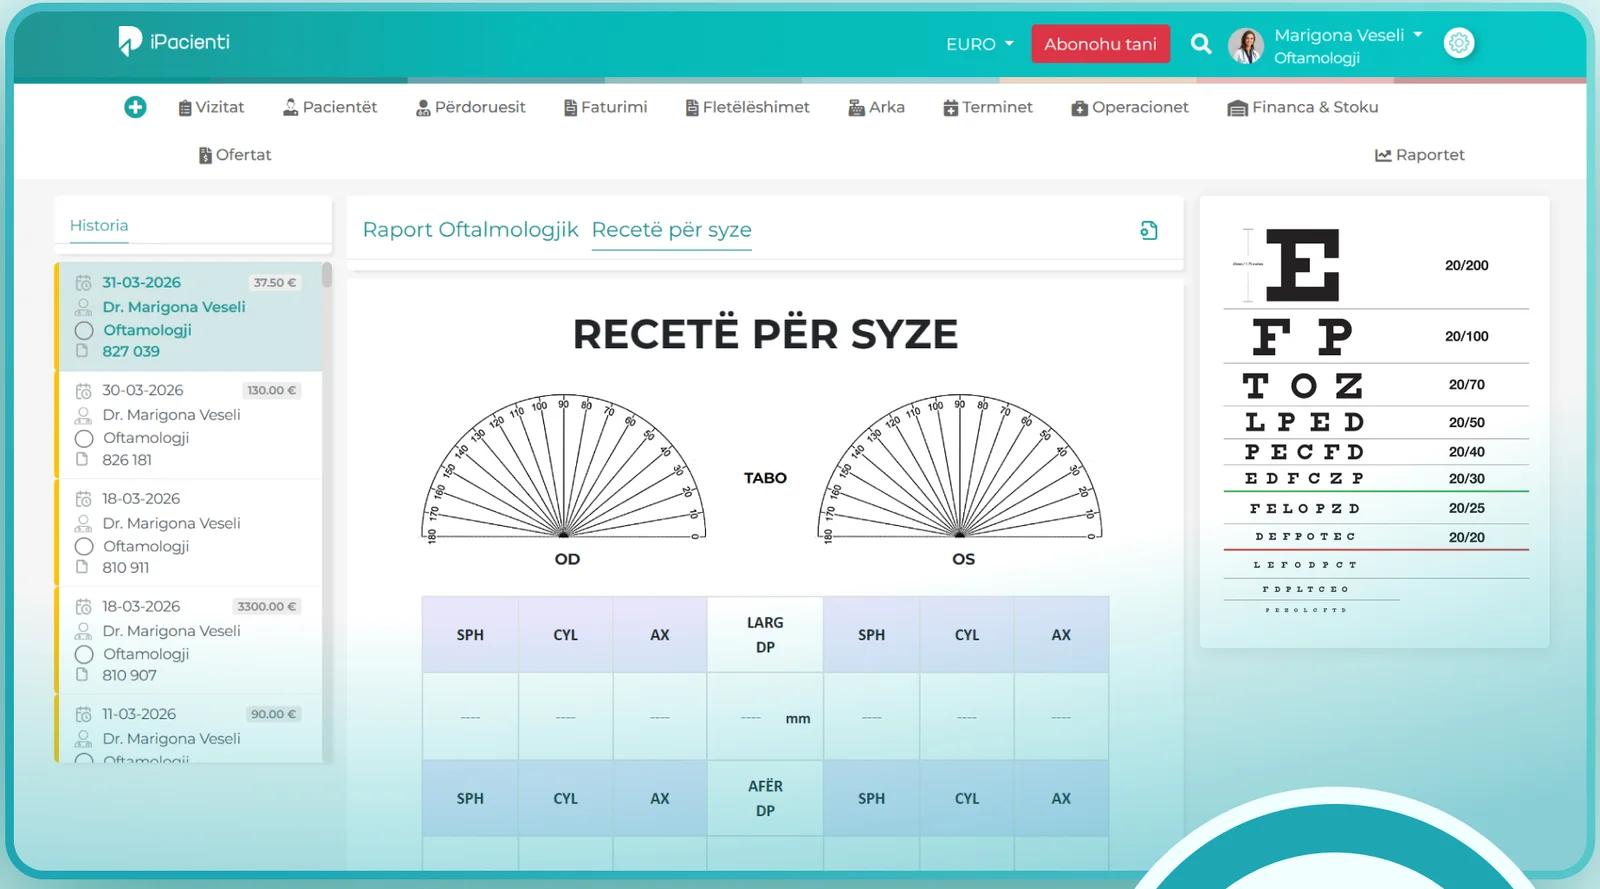
Task: Open Terminet menu item
Action: [x=988, y=107]
